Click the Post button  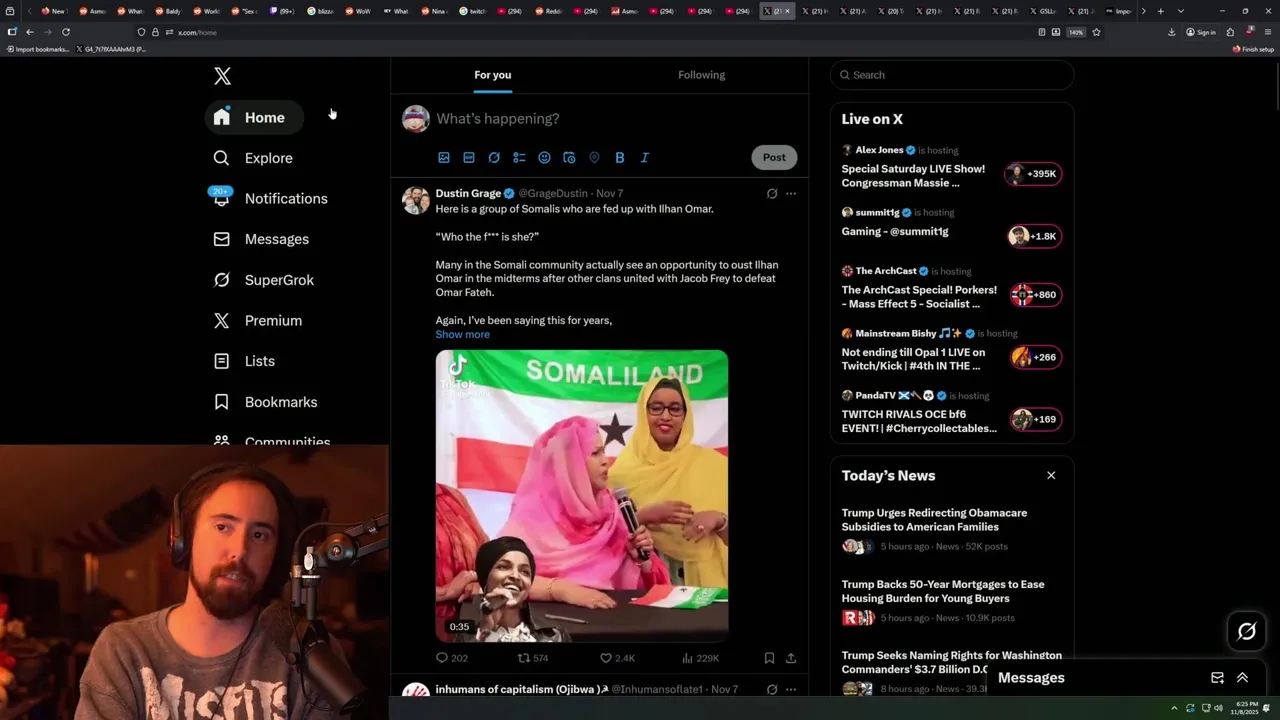point(774,157)
